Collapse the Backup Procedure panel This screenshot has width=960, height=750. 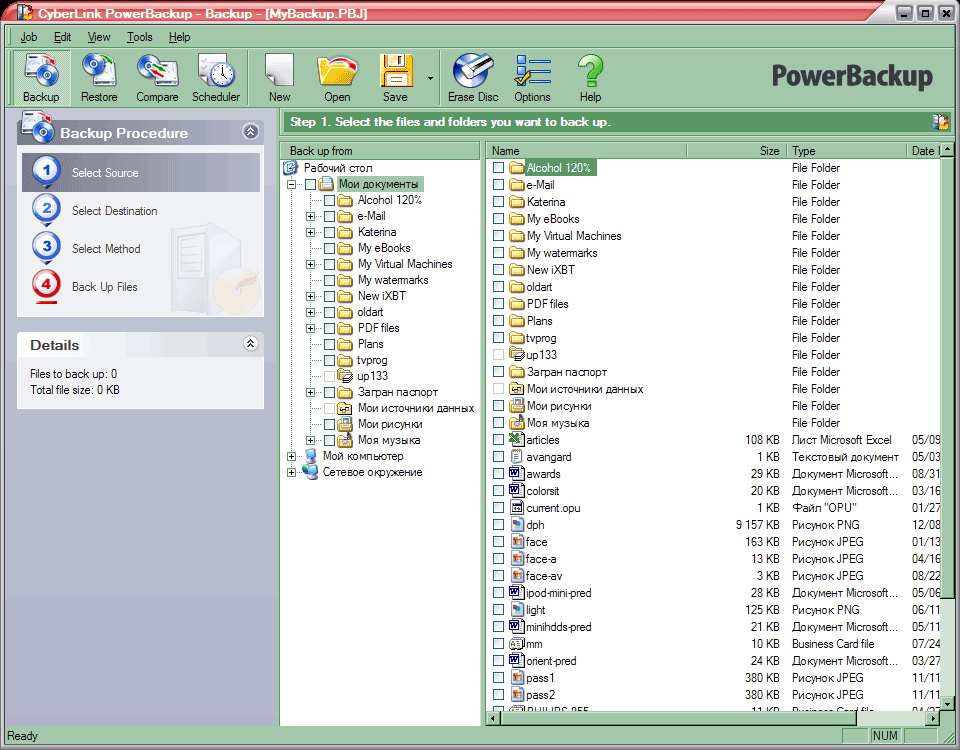pyautogui.click(x=250, y=132)
